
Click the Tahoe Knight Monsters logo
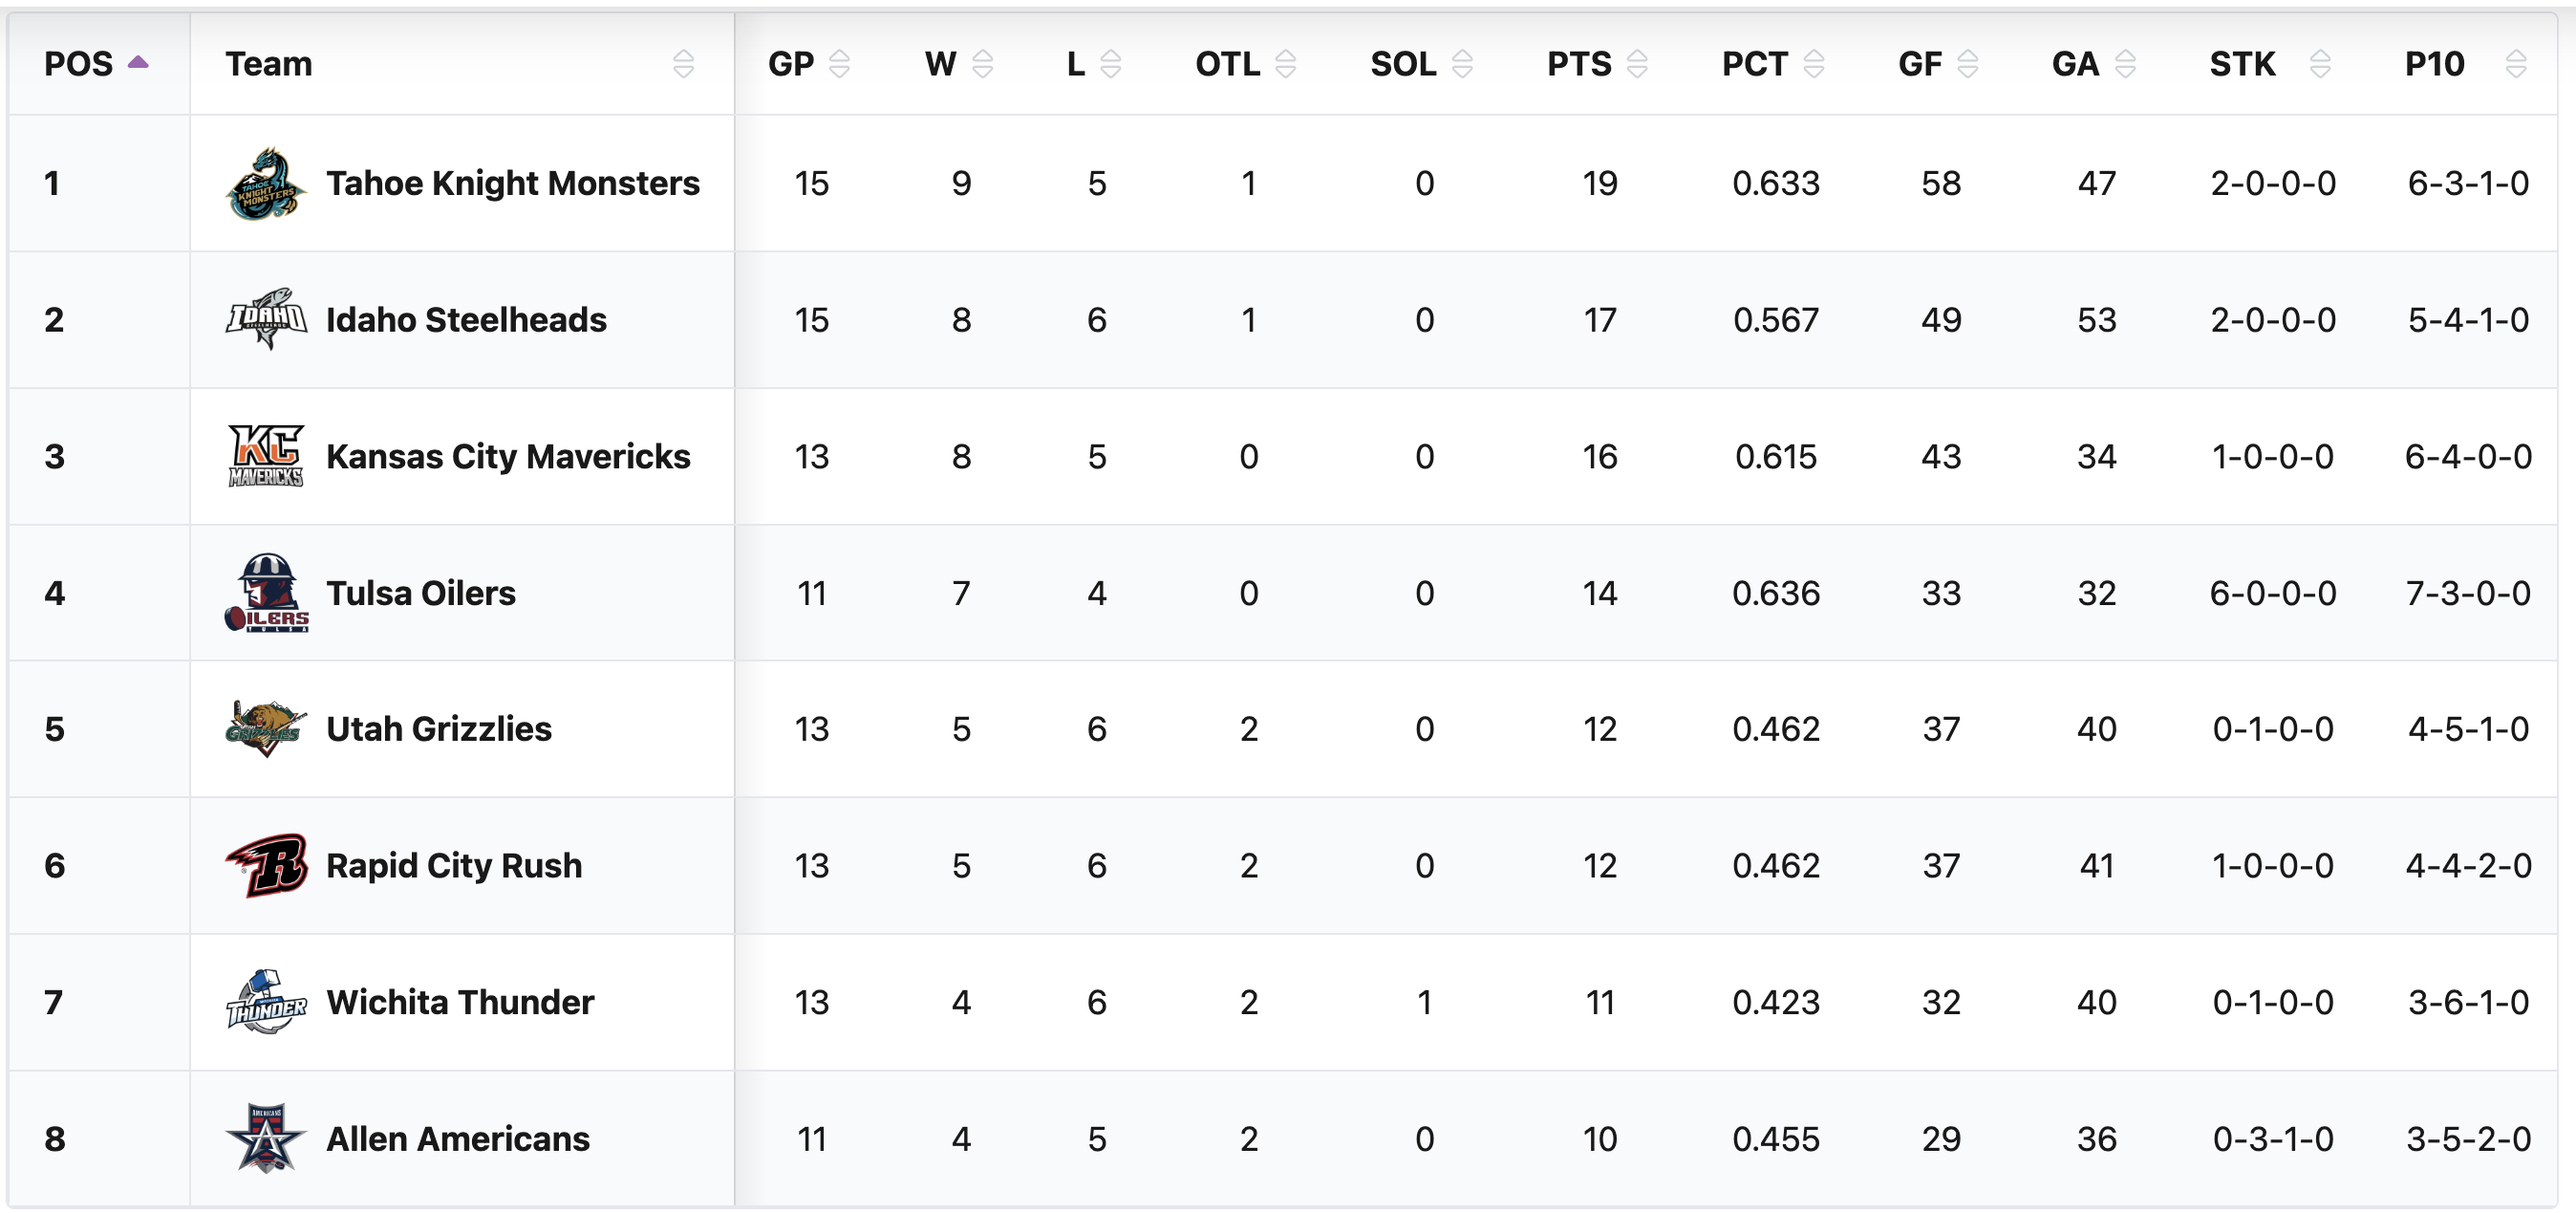(265, 184)
